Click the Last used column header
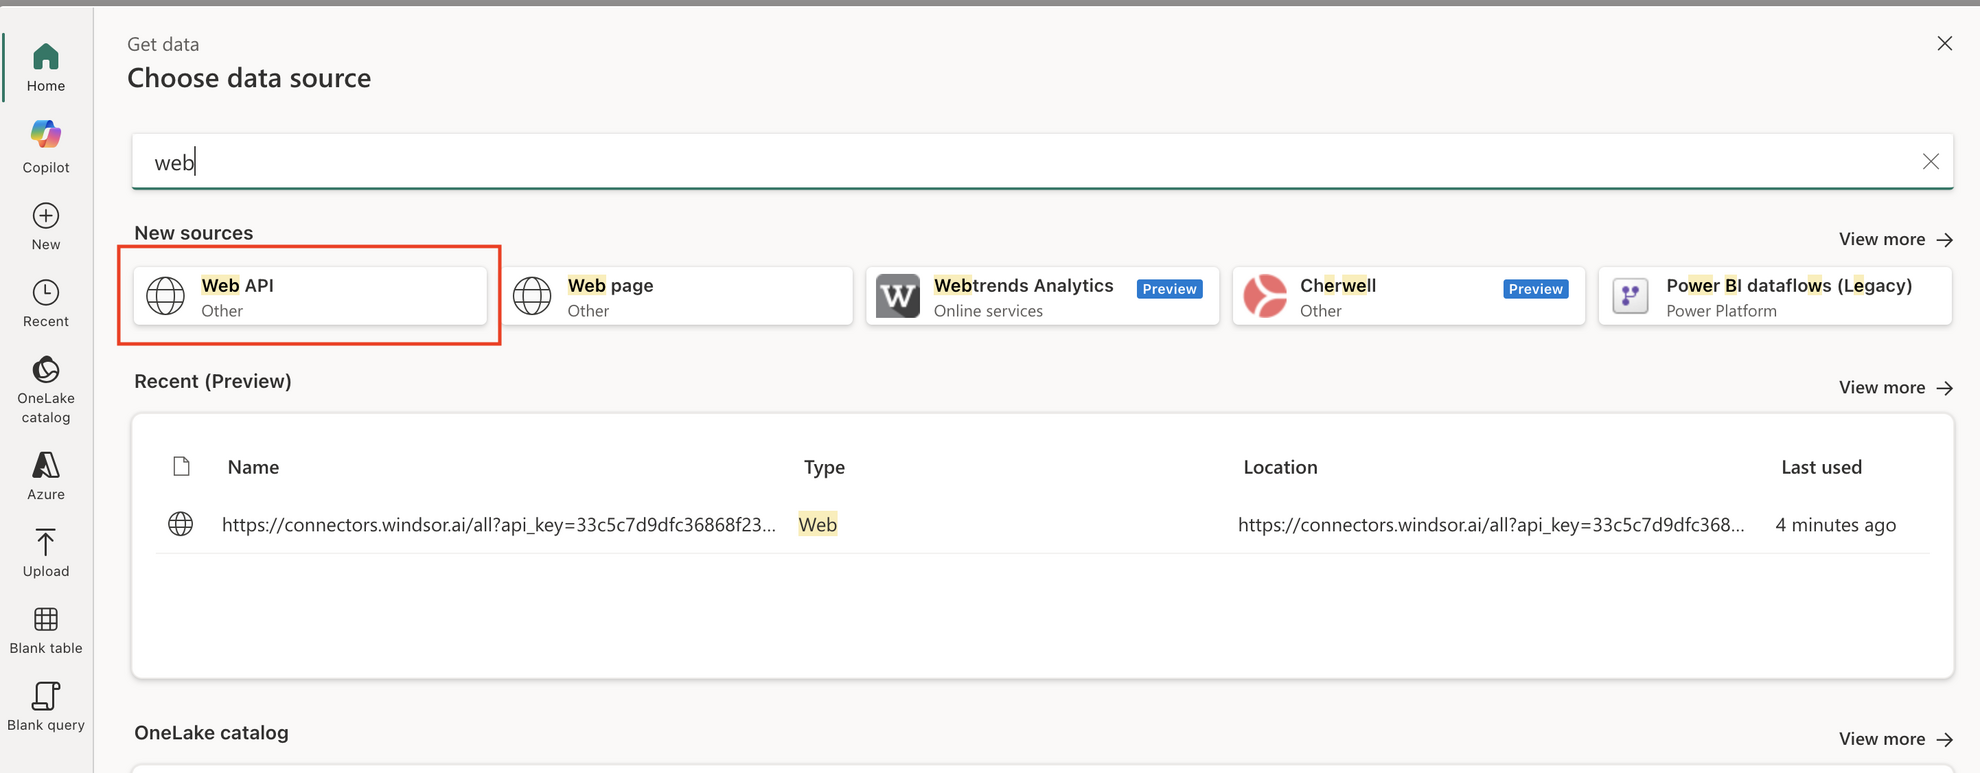Screen dimensions: 1980x773 click(x=1821, y=467)
